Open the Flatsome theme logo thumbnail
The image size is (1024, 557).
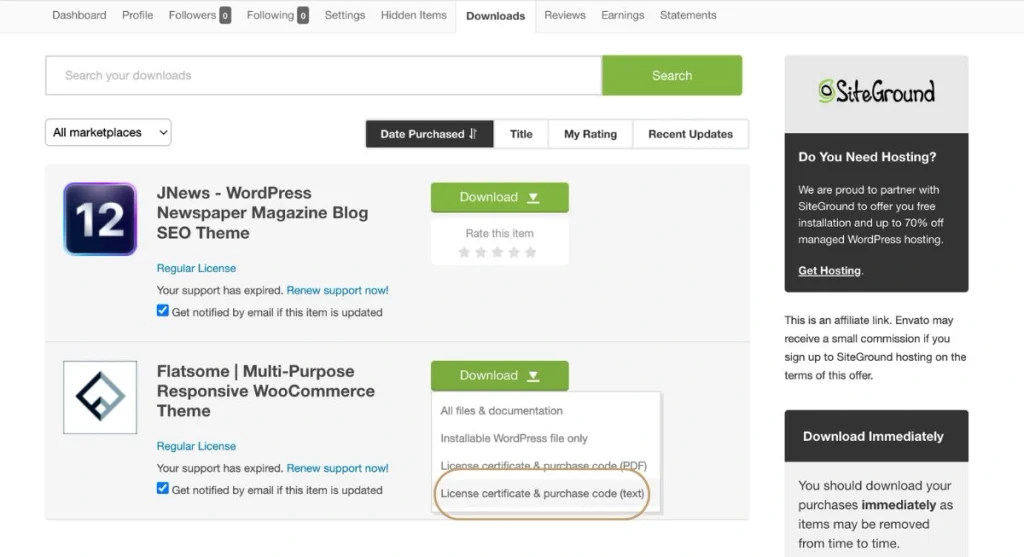coord(100,397)
